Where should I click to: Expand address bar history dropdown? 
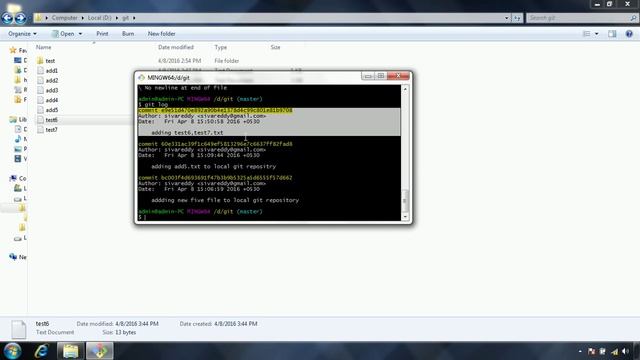[x=507, y=18]
